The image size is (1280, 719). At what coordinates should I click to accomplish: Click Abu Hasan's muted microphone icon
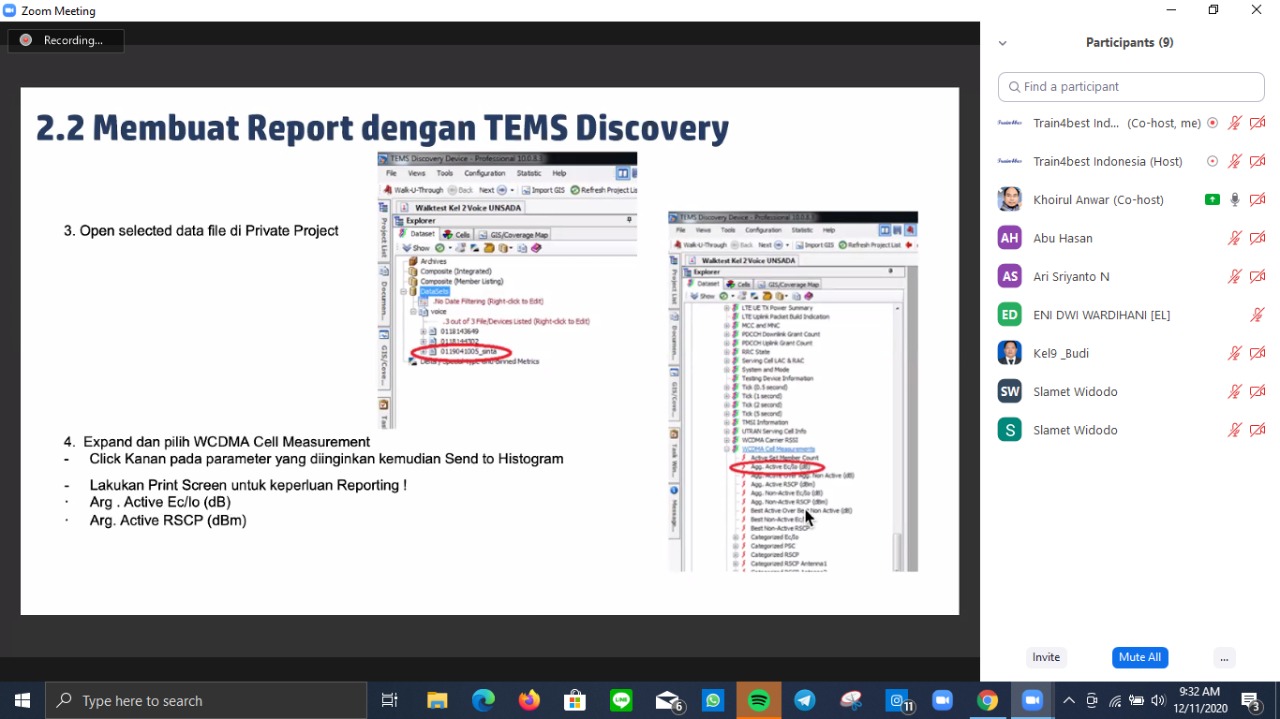(x=1235, y=238)
